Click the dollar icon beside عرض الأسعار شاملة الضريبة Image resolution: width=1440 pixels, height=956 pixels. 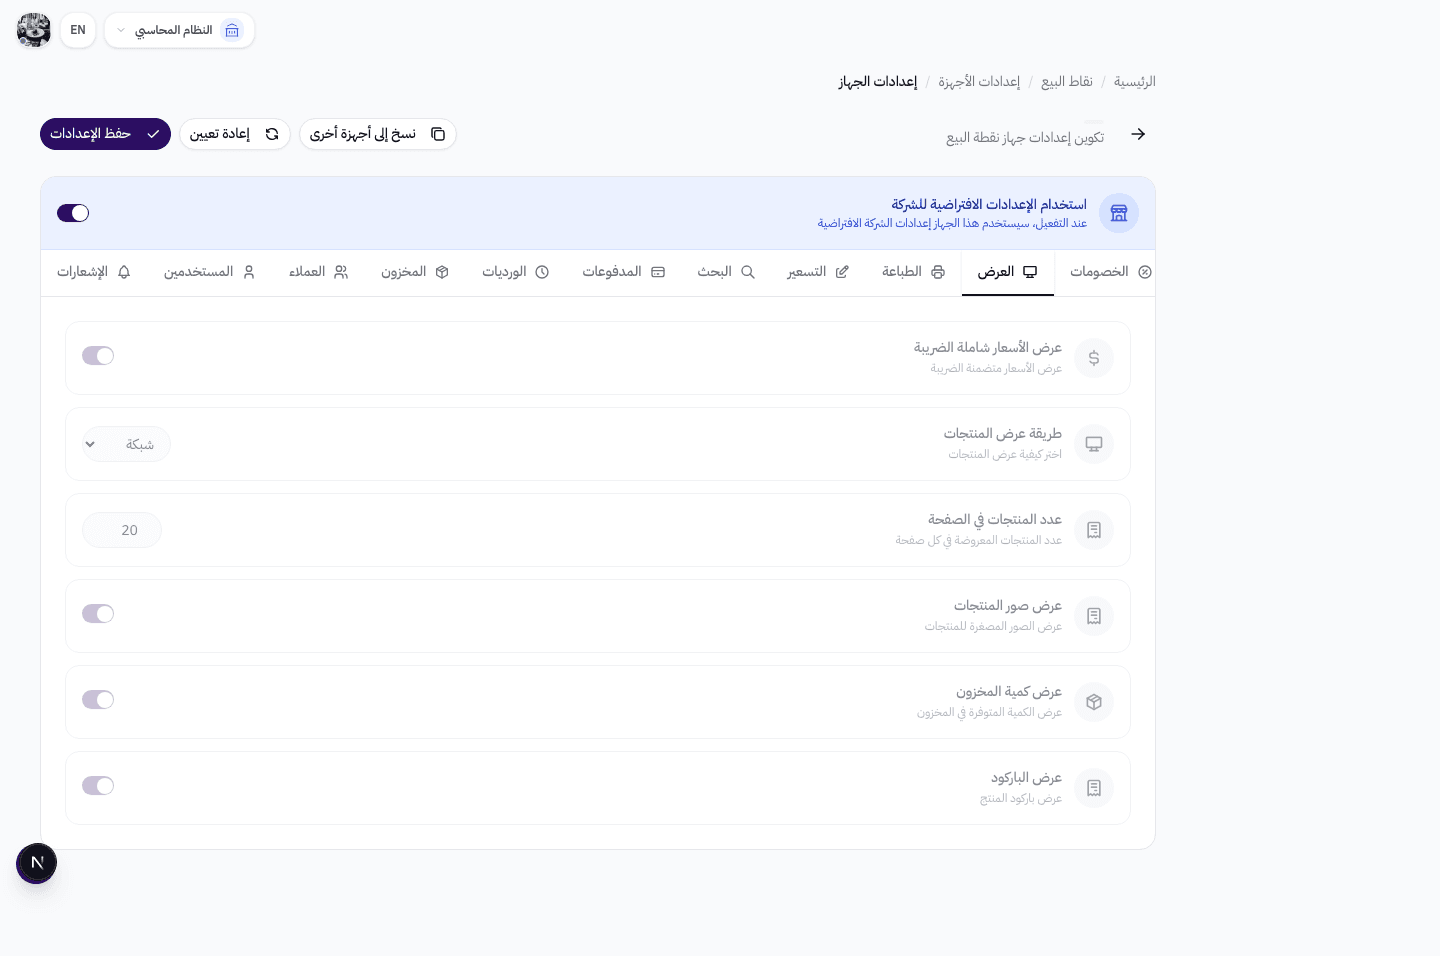[x=1094, y=358]
